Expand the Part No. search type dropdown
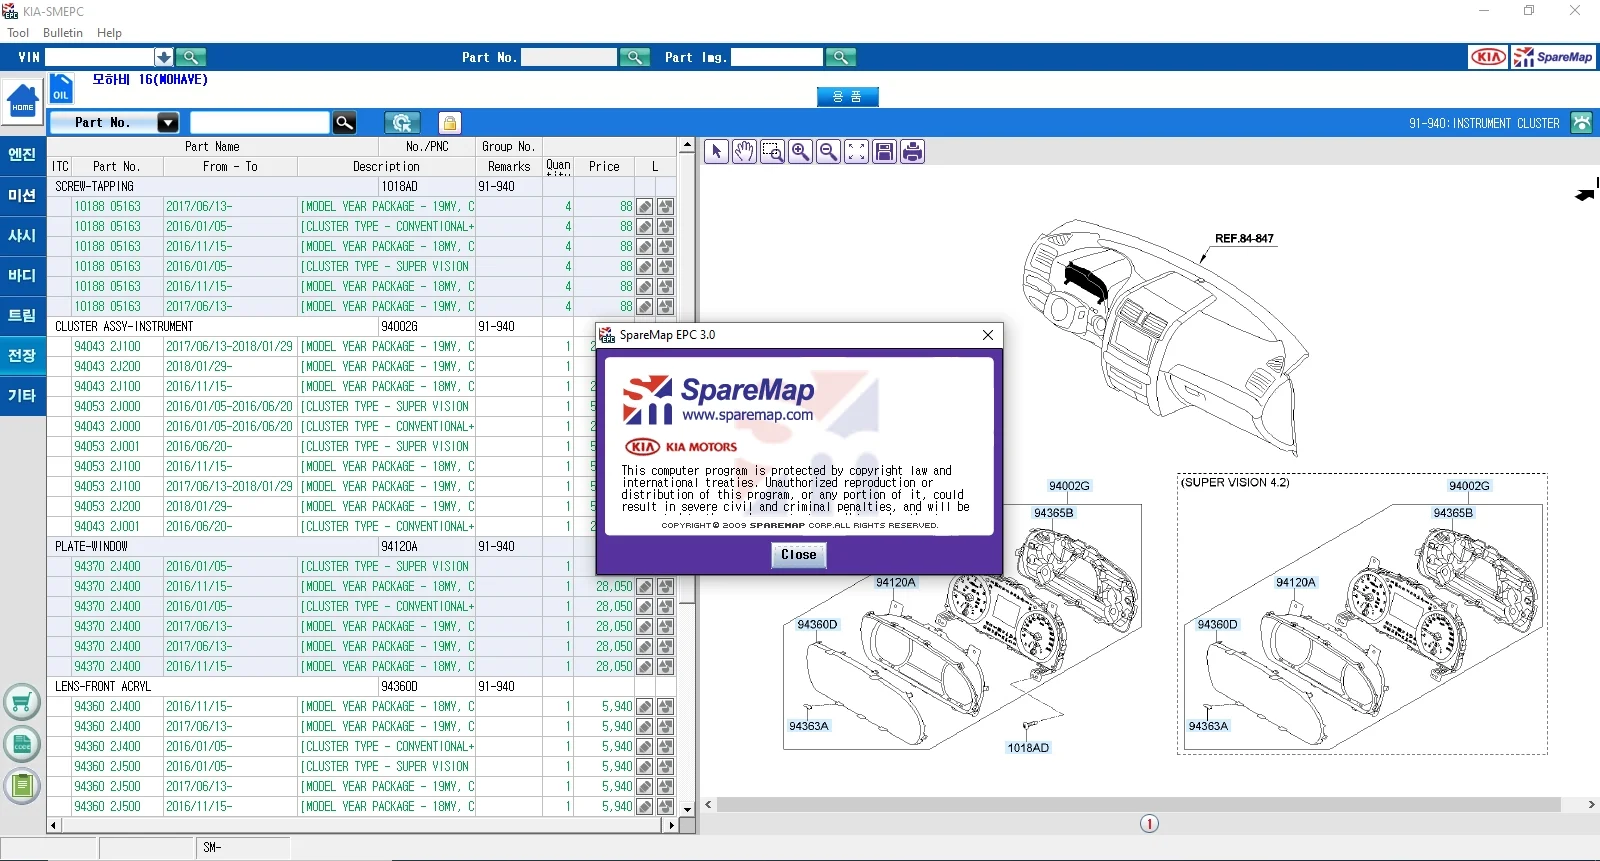This screenshot has height=861, width=1600. pyautogui.click(x=168, y=122)
